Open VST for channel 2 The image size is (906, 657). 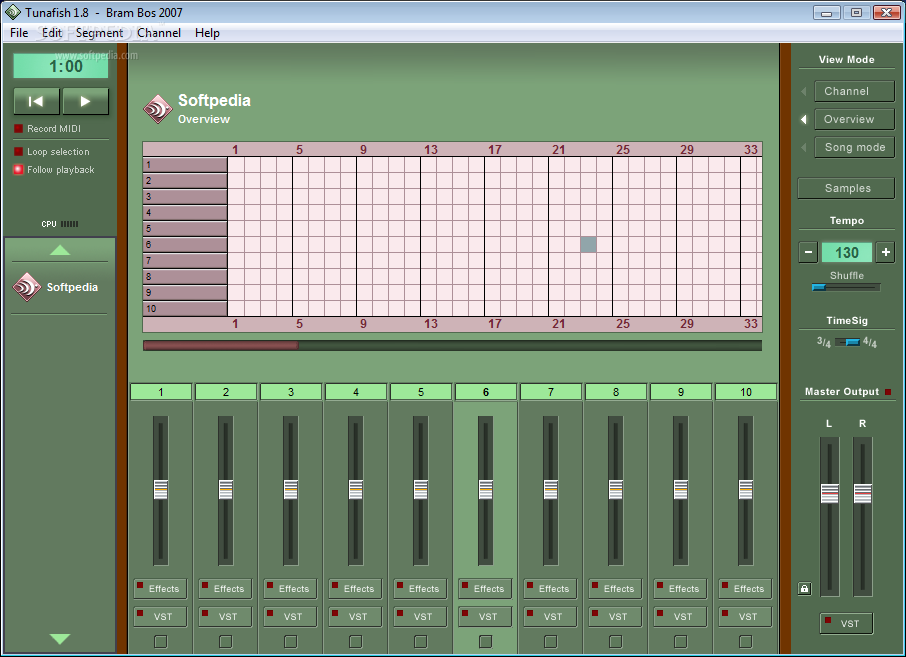pyautogui.click(x=225, y=617)
